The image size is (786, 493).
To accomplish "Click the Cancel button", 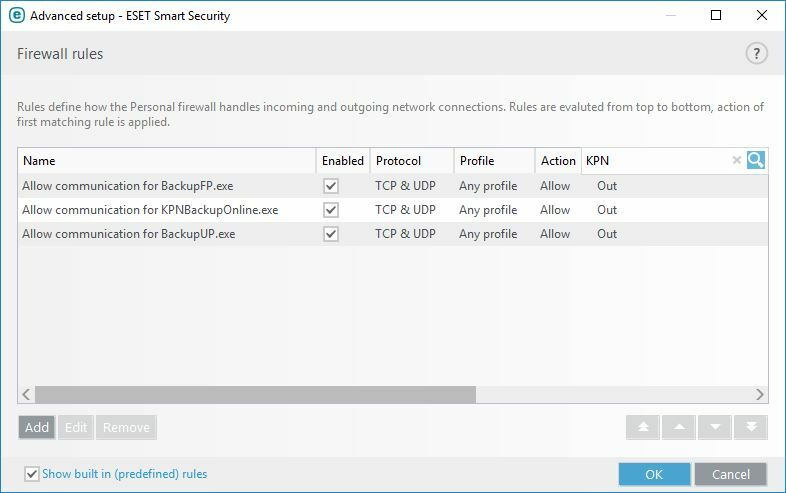I will (x=731, y=474).
